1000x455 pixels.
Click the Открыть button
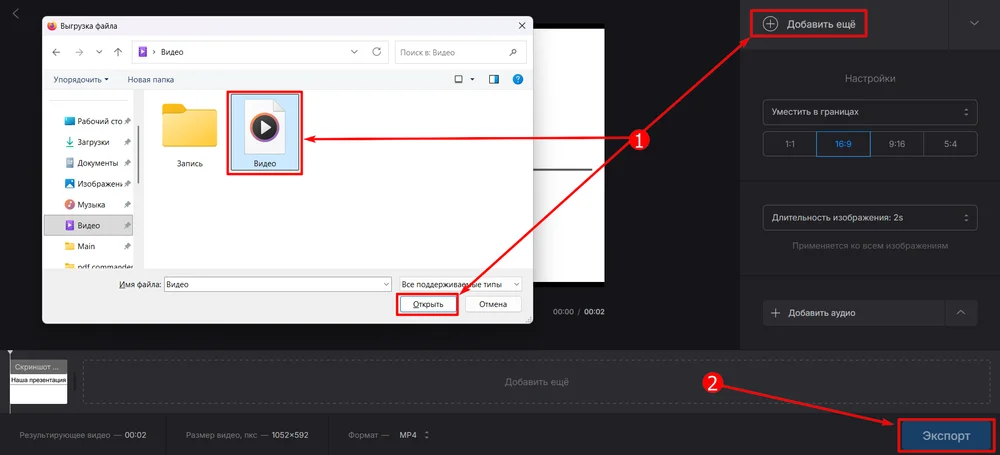(x=428, y=304)
